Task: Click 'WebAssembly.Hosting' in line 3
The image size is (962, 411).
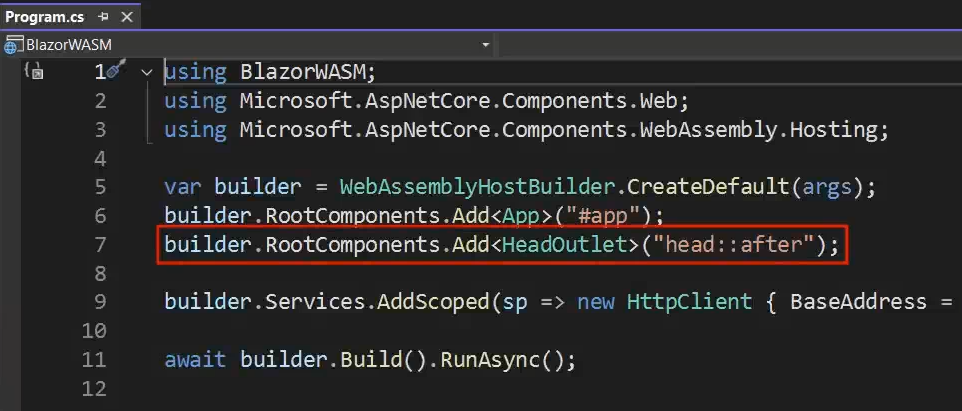Action: (760, 129)
